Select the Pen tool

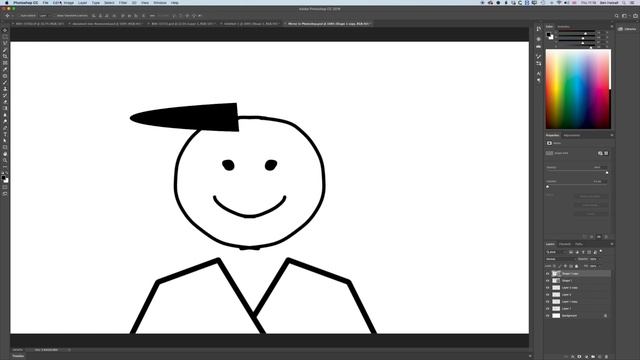click(5, 128)
